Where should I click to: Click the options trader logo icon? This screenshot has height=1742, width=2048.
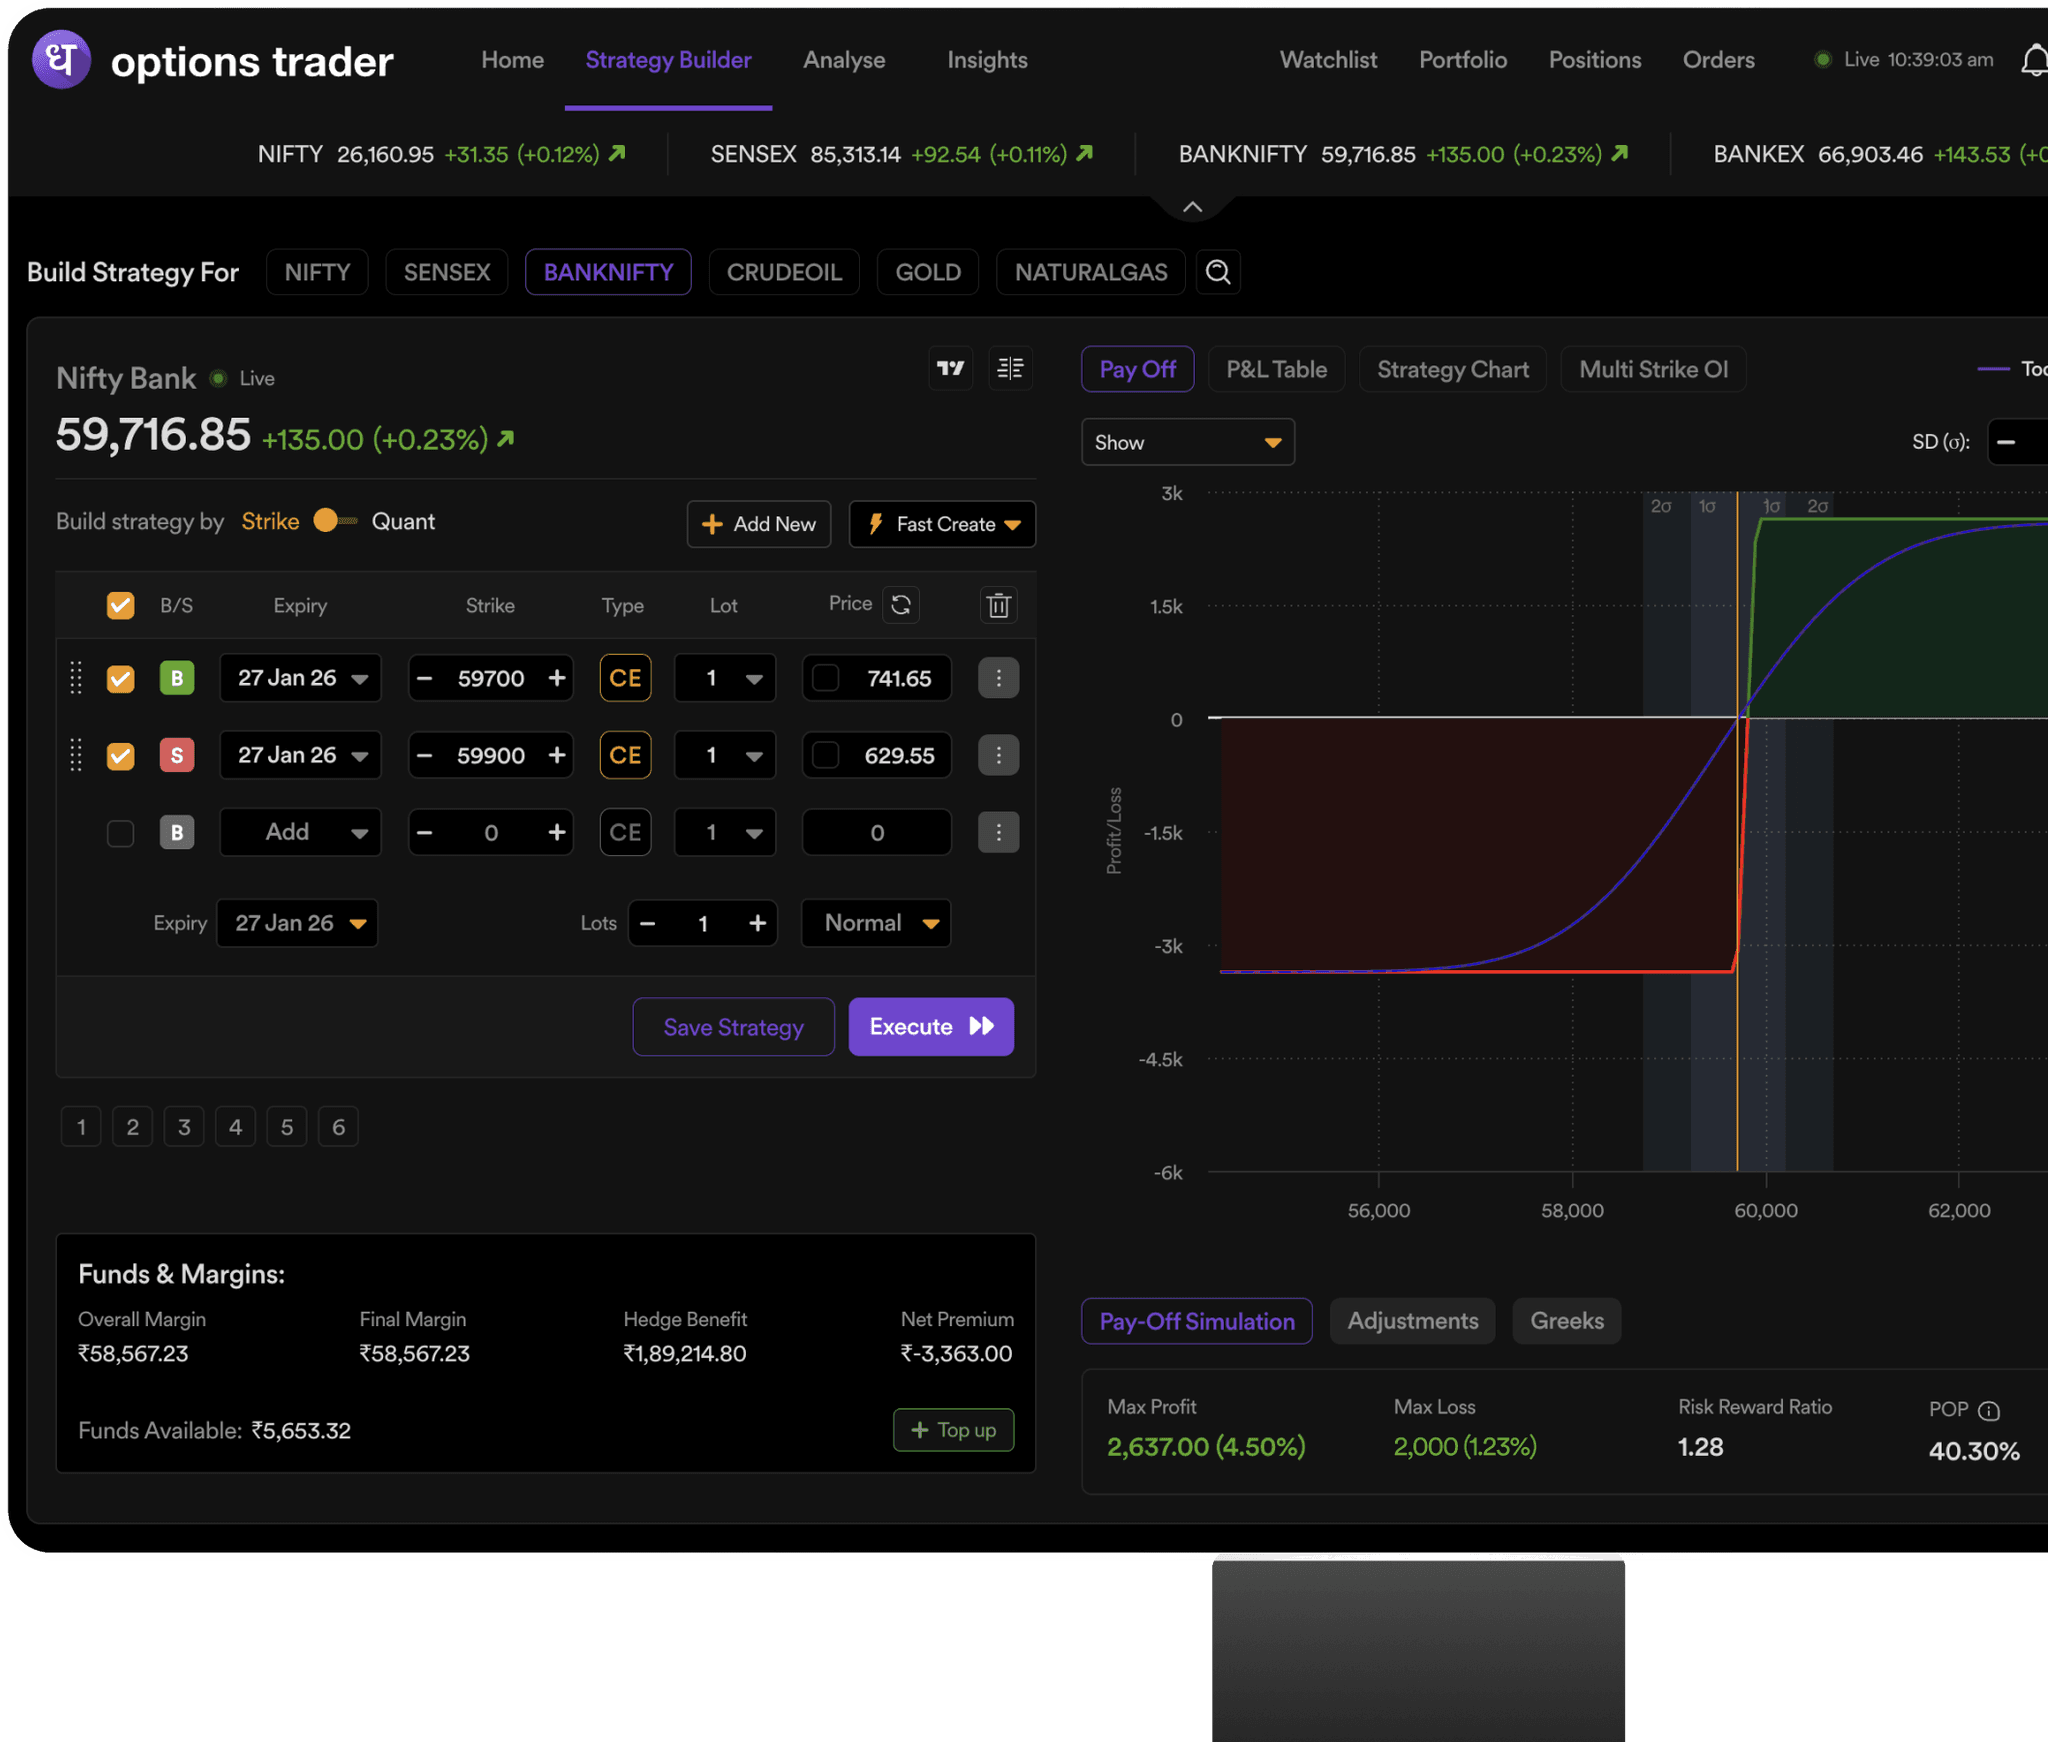[x=62, y=60]
